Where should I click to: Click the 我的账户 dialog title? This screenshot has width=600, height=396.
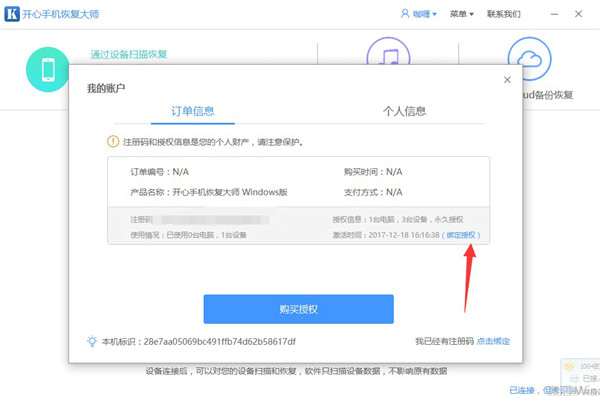106,88
